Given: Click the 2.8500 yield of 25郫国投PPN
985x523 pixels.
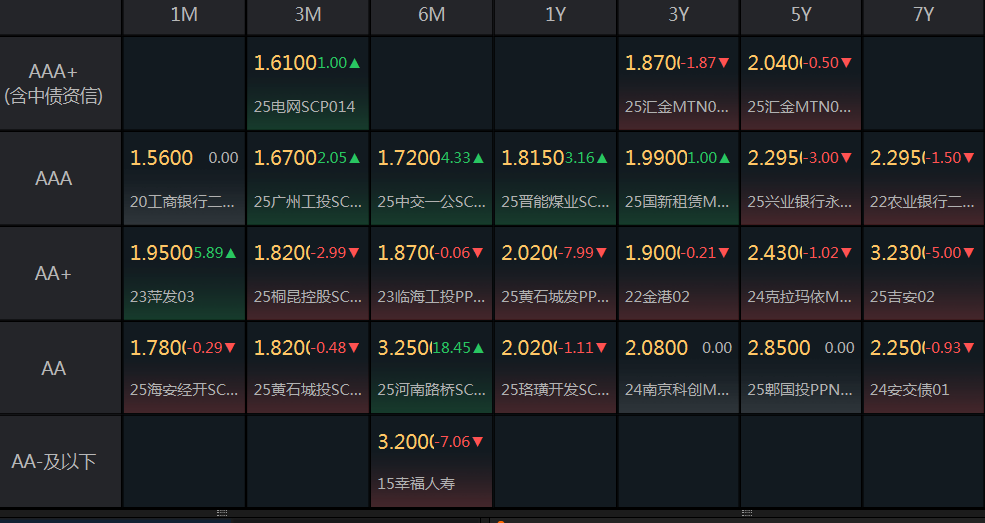Looking at the screenshot, I should tap(778, 348).
